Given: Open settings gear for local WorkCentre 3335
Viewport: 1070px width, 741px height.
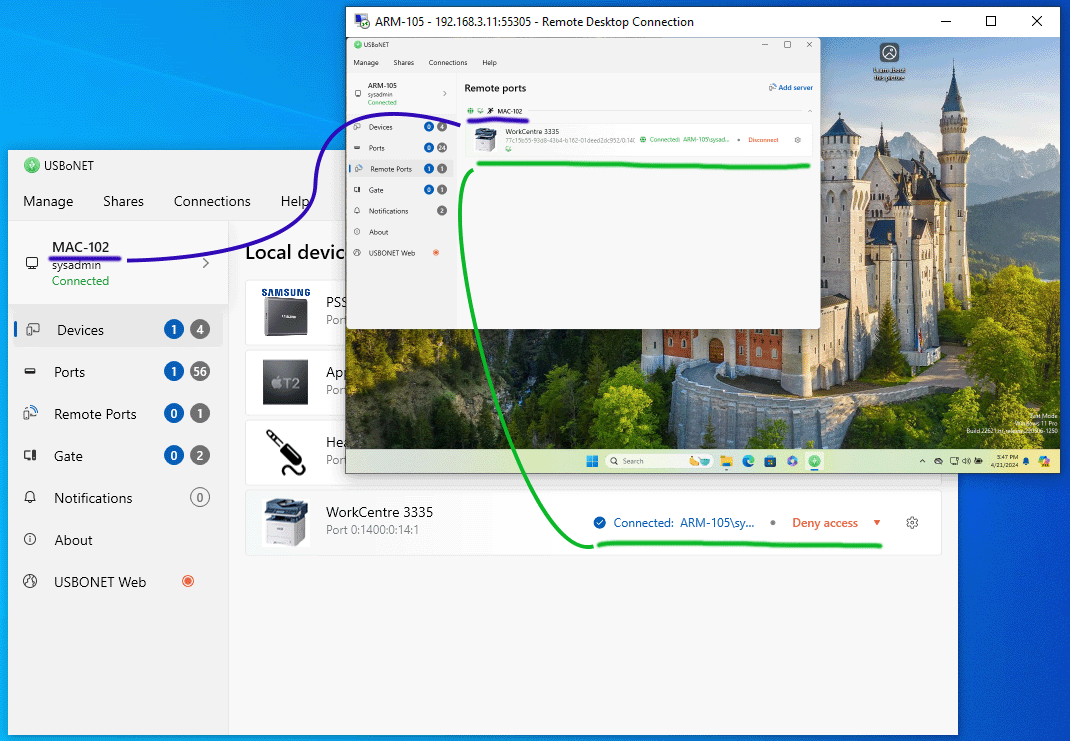Looking at the screenshot, I should (x=912, y=523).
